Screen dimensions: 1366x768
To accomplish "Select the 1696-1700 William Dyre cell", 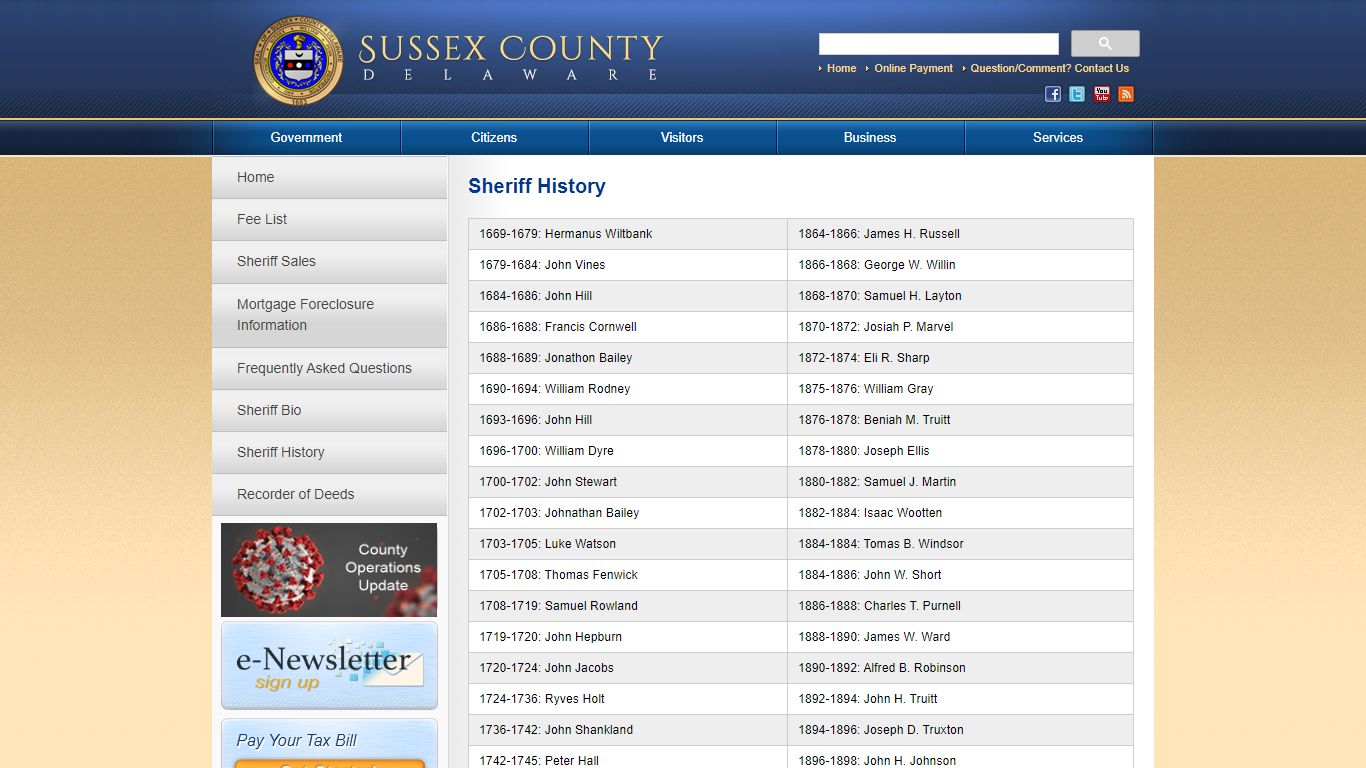I will pos(628,451).
